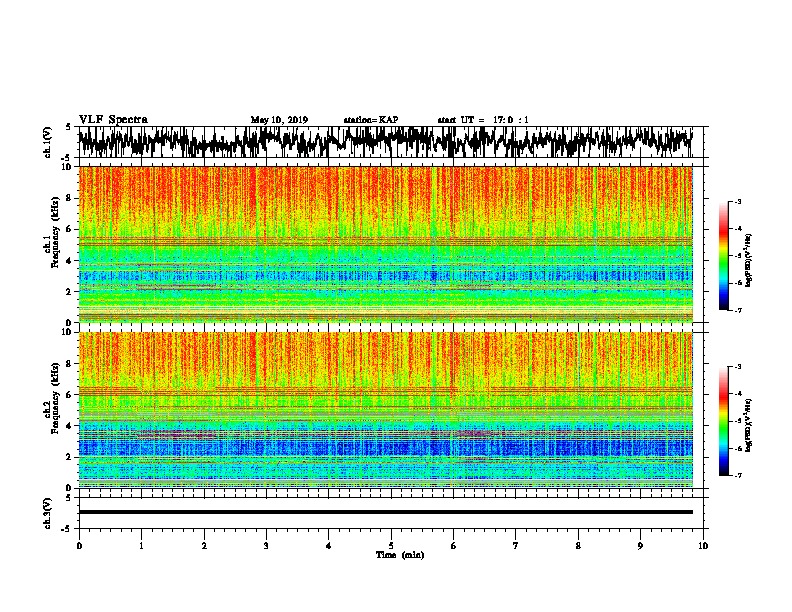Click the "8" kHz tick on ch.2 spectrogram
This screenshot has height=612, width=792.
point(70,364)
